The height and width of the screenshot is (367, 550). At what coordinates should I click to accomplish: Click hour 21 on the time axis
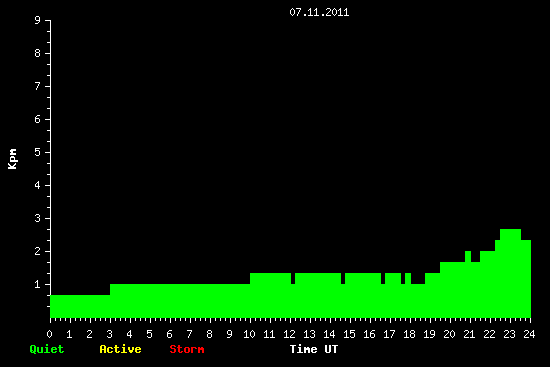point(469,334)
